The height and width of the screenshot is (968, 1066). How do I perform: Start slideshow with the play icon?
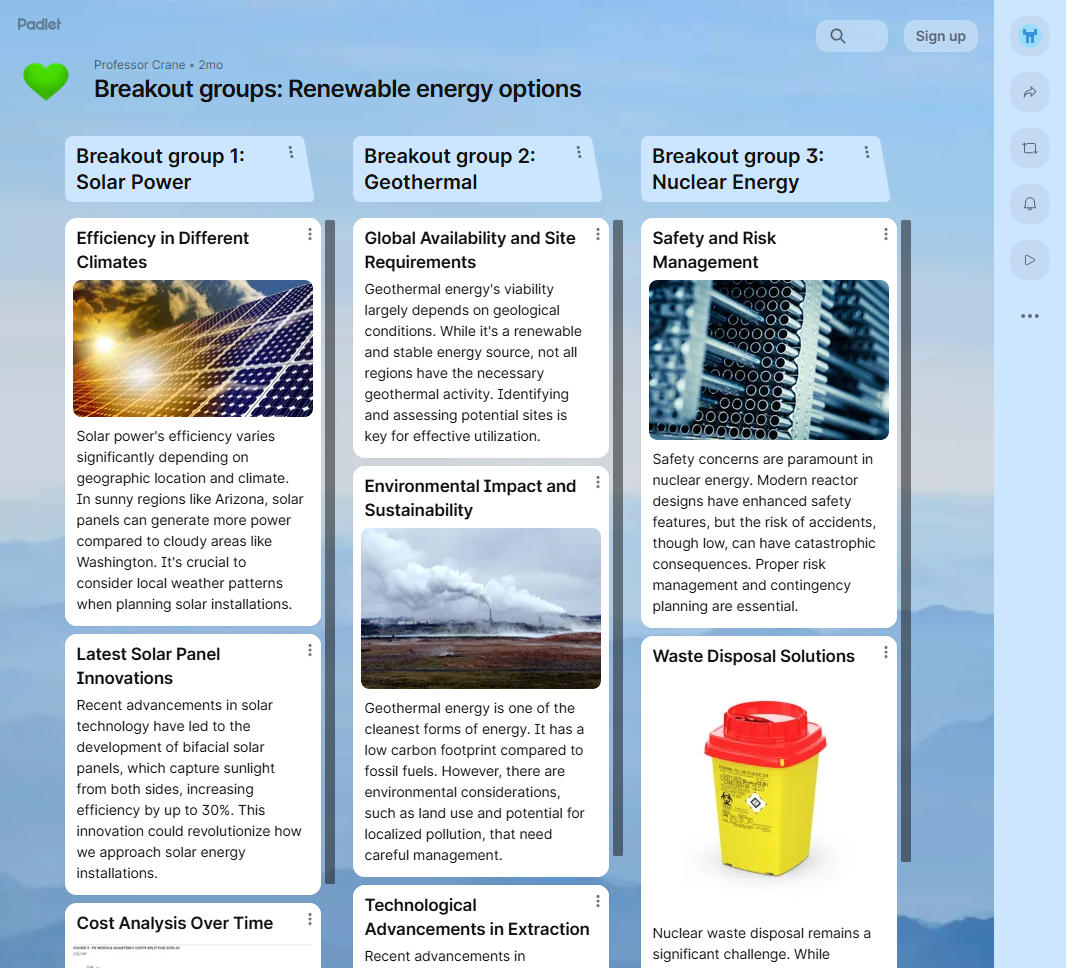pyautogui.click(x=1029, y=260)
